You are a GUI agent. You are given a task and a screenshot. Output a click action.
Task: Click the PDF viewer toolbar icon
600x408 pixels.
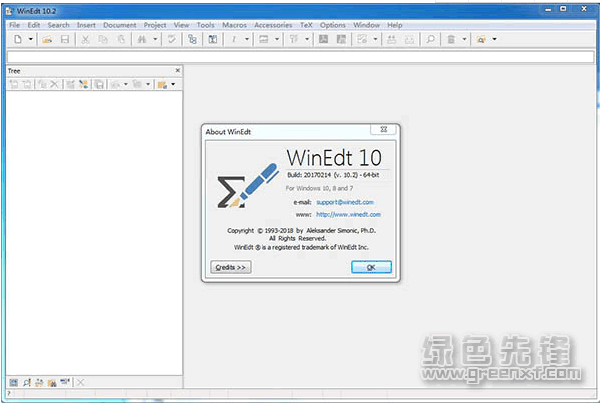click(x=362, y=39)
